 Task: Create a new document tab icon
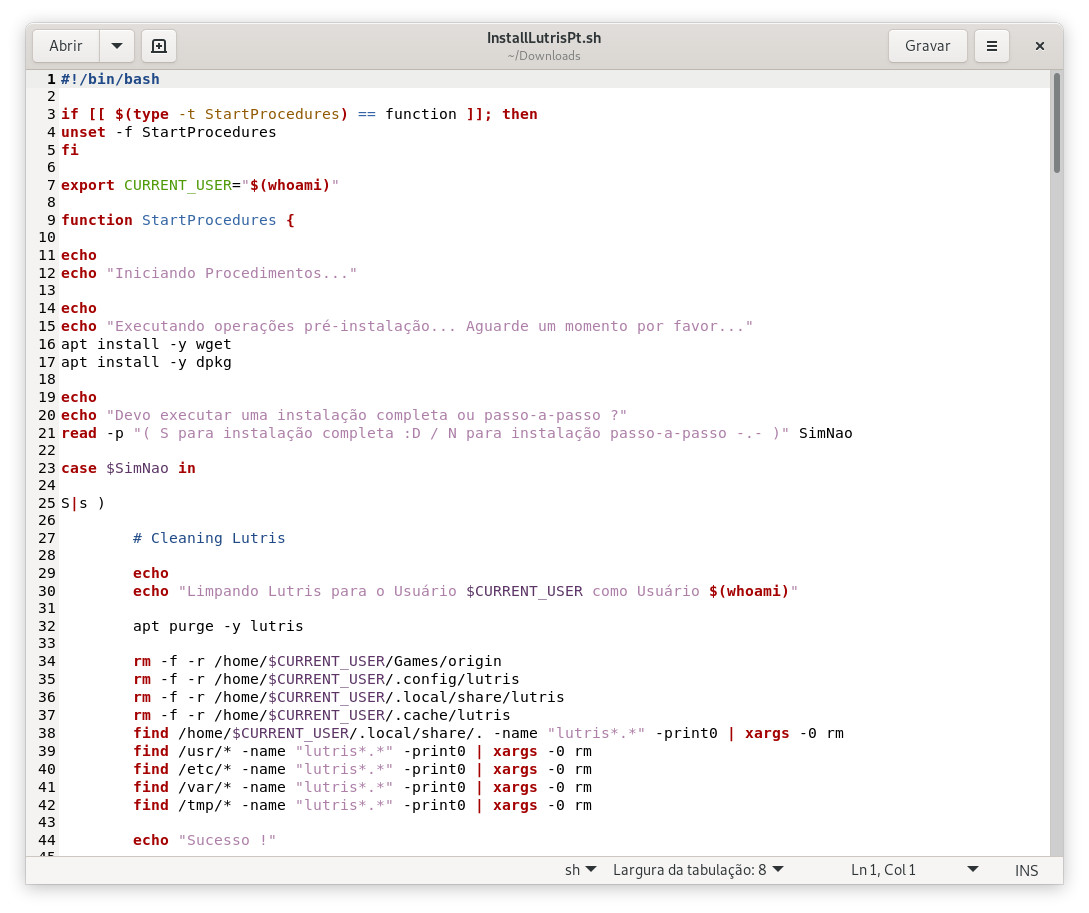(x=159, y=46)
